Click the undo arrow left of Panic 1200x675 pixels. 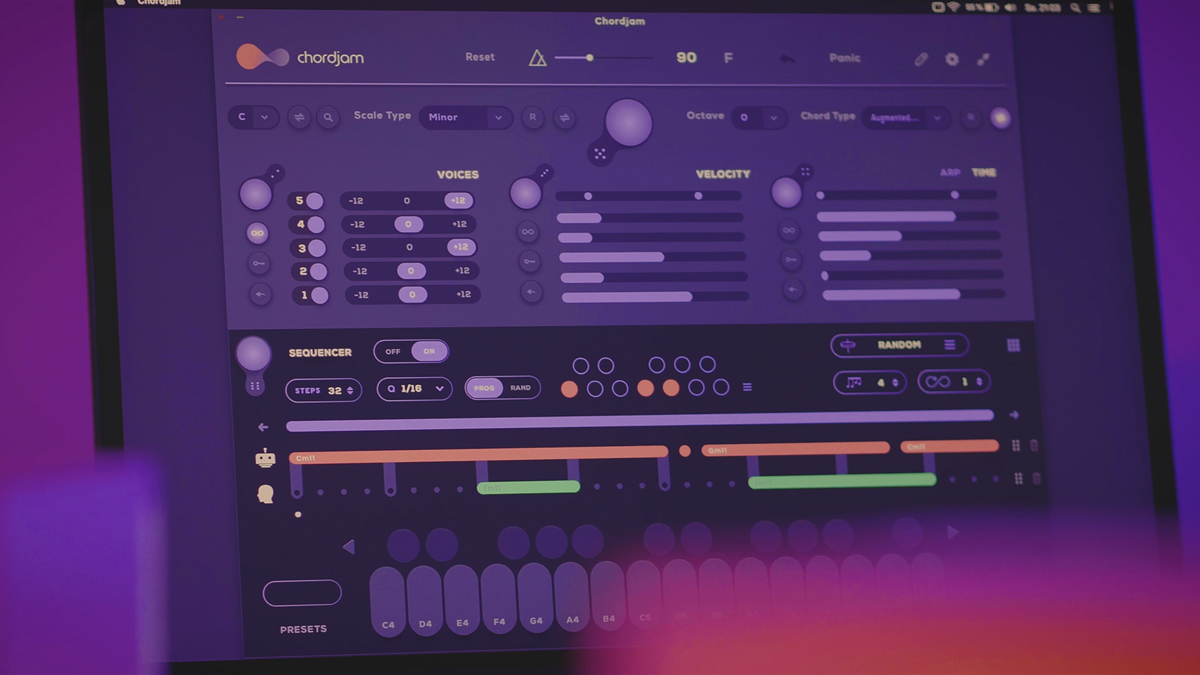click(787, 58)
